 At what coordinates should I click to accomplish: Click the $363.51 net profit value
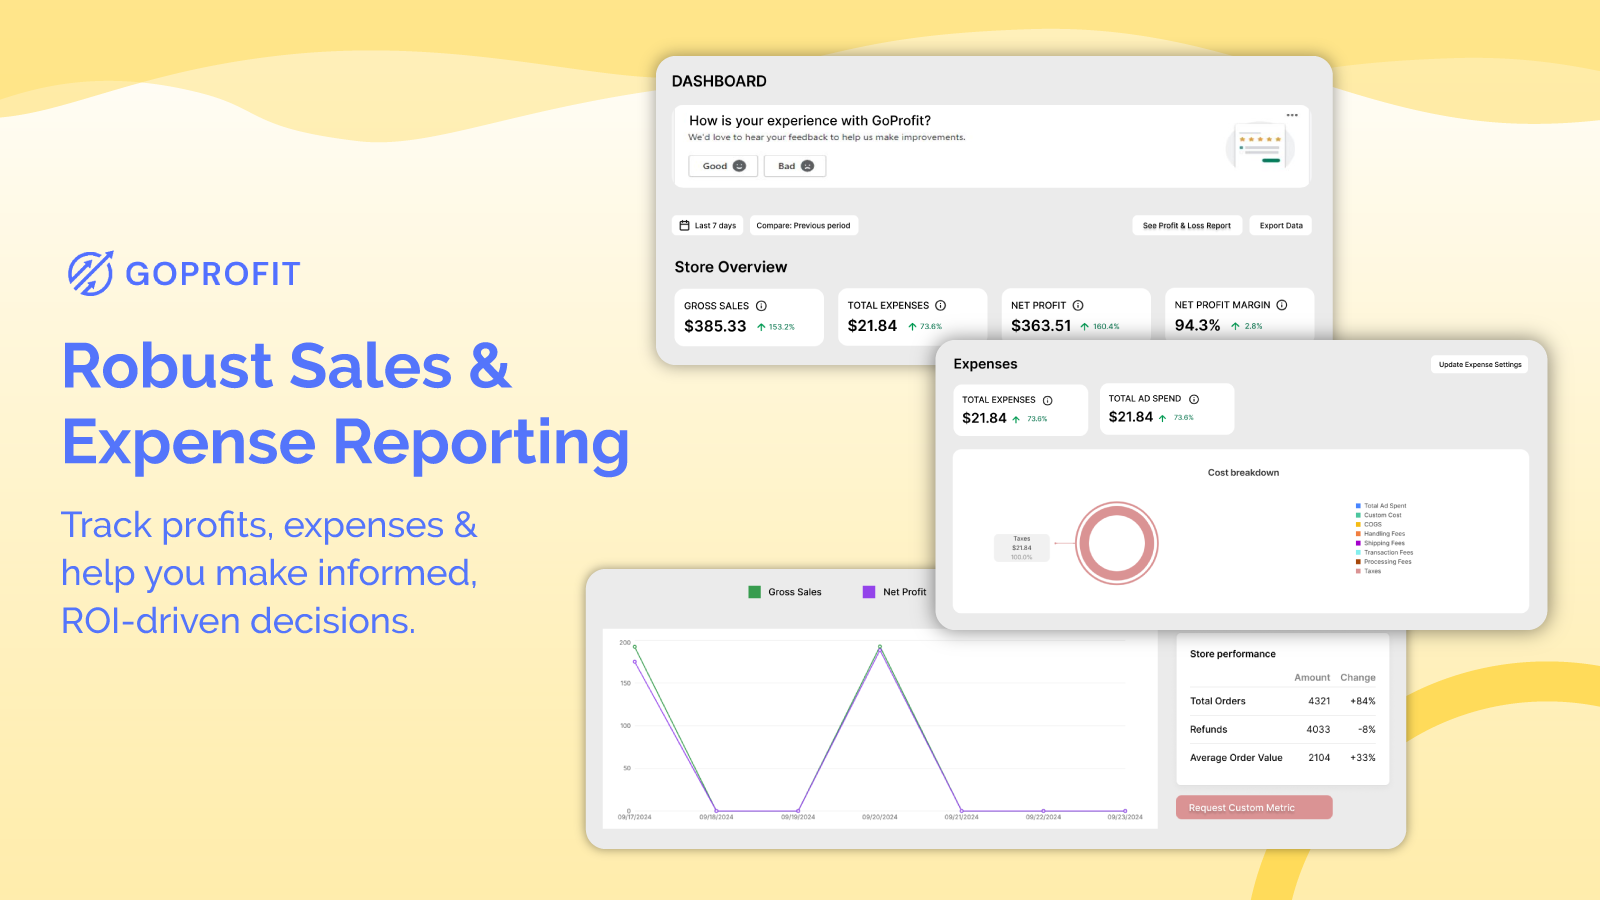[1041, 326]
